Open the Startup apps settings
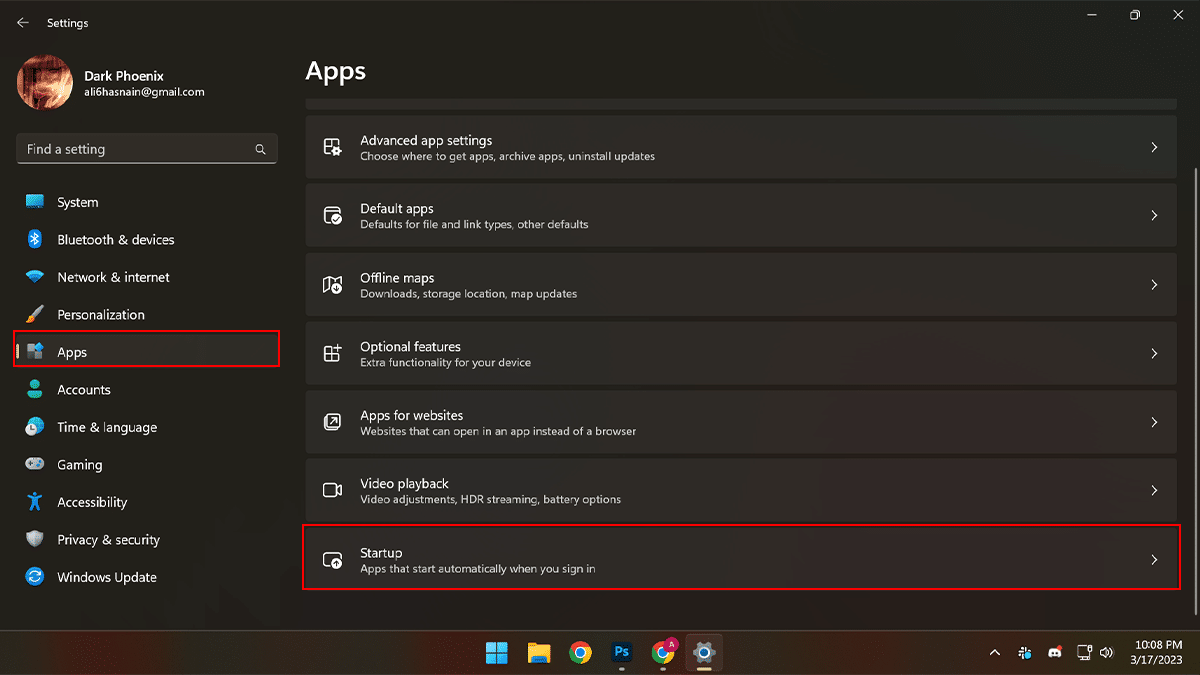This screenshot has height=675, width=1200. [740, 560]
